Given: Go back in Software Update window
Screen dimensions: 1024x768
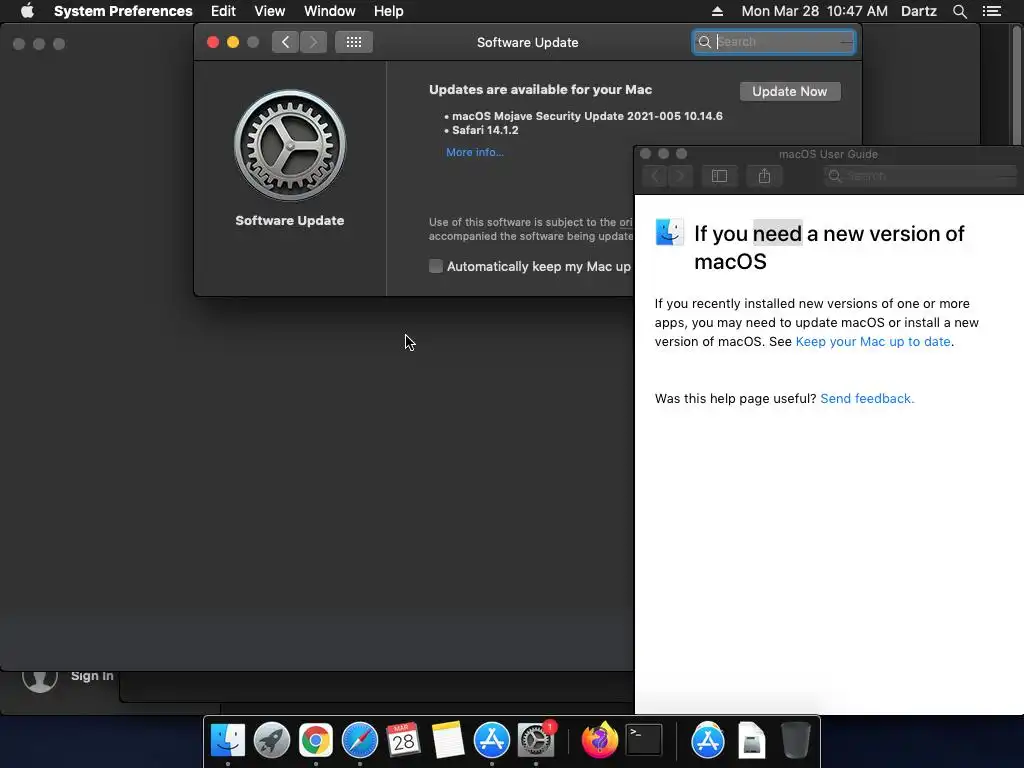Looking at the screenshot, I should 285,42.
